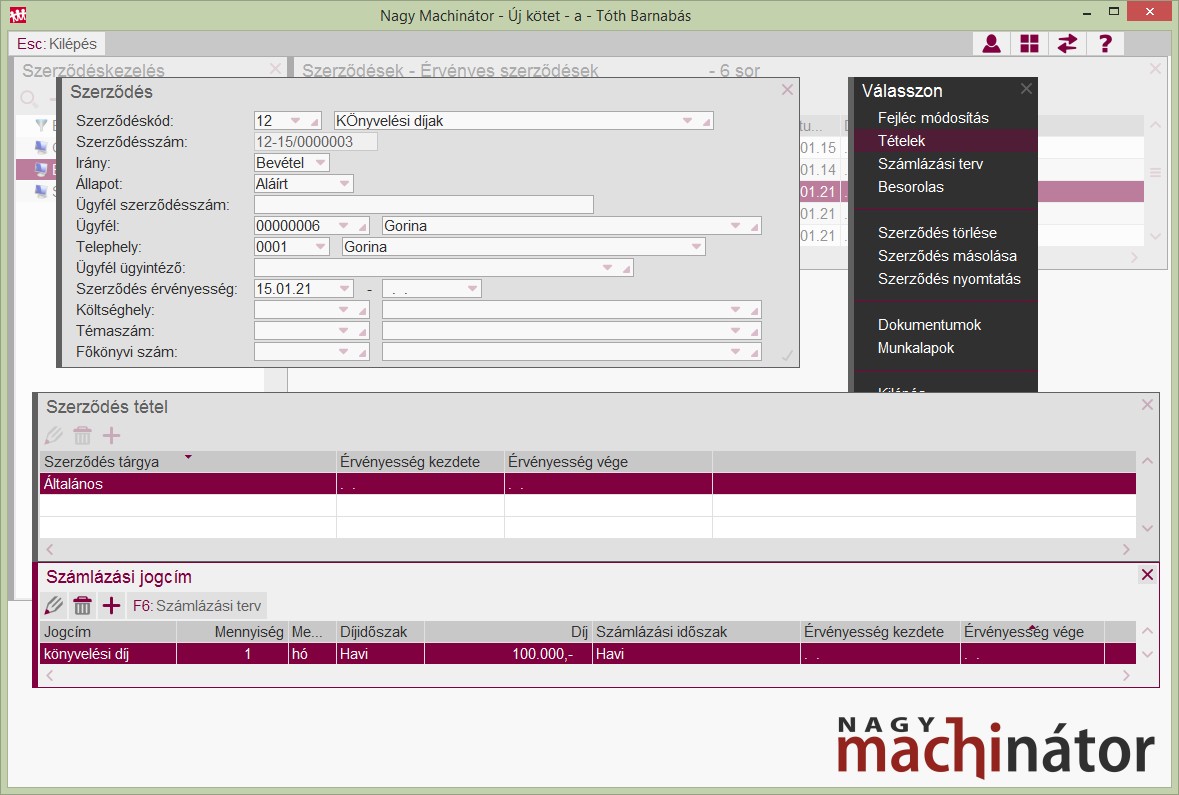Click the Jogcím column header

(108, 632)
